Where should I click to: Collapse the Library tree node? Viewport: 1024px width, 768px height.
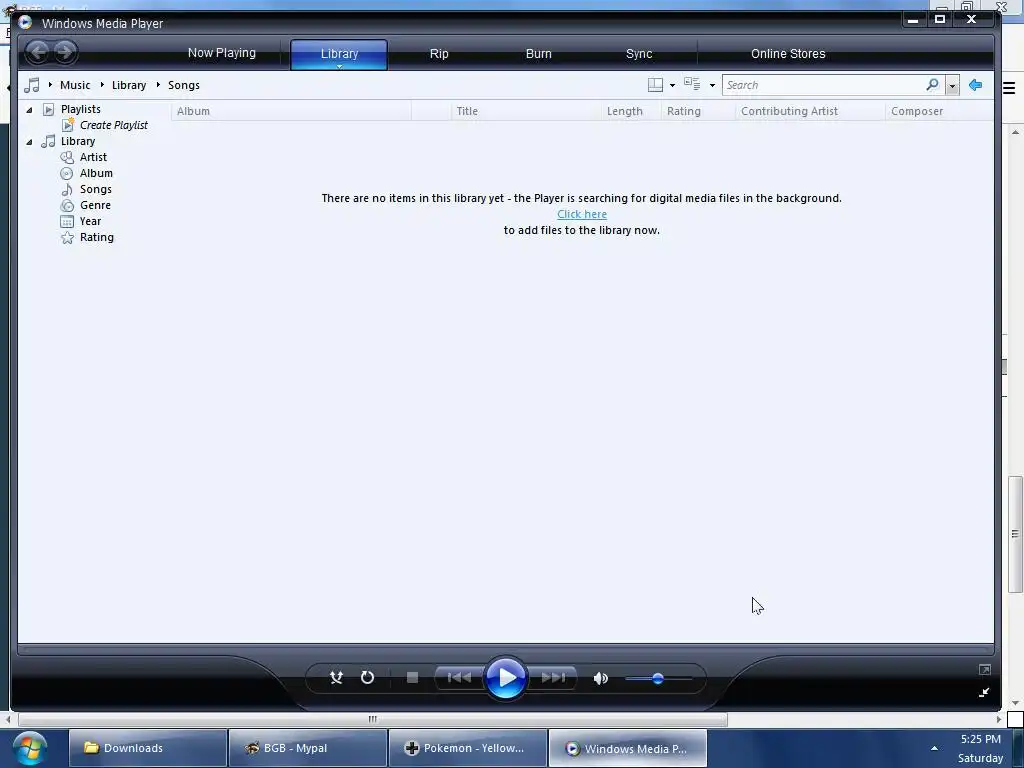pos(29,142)
